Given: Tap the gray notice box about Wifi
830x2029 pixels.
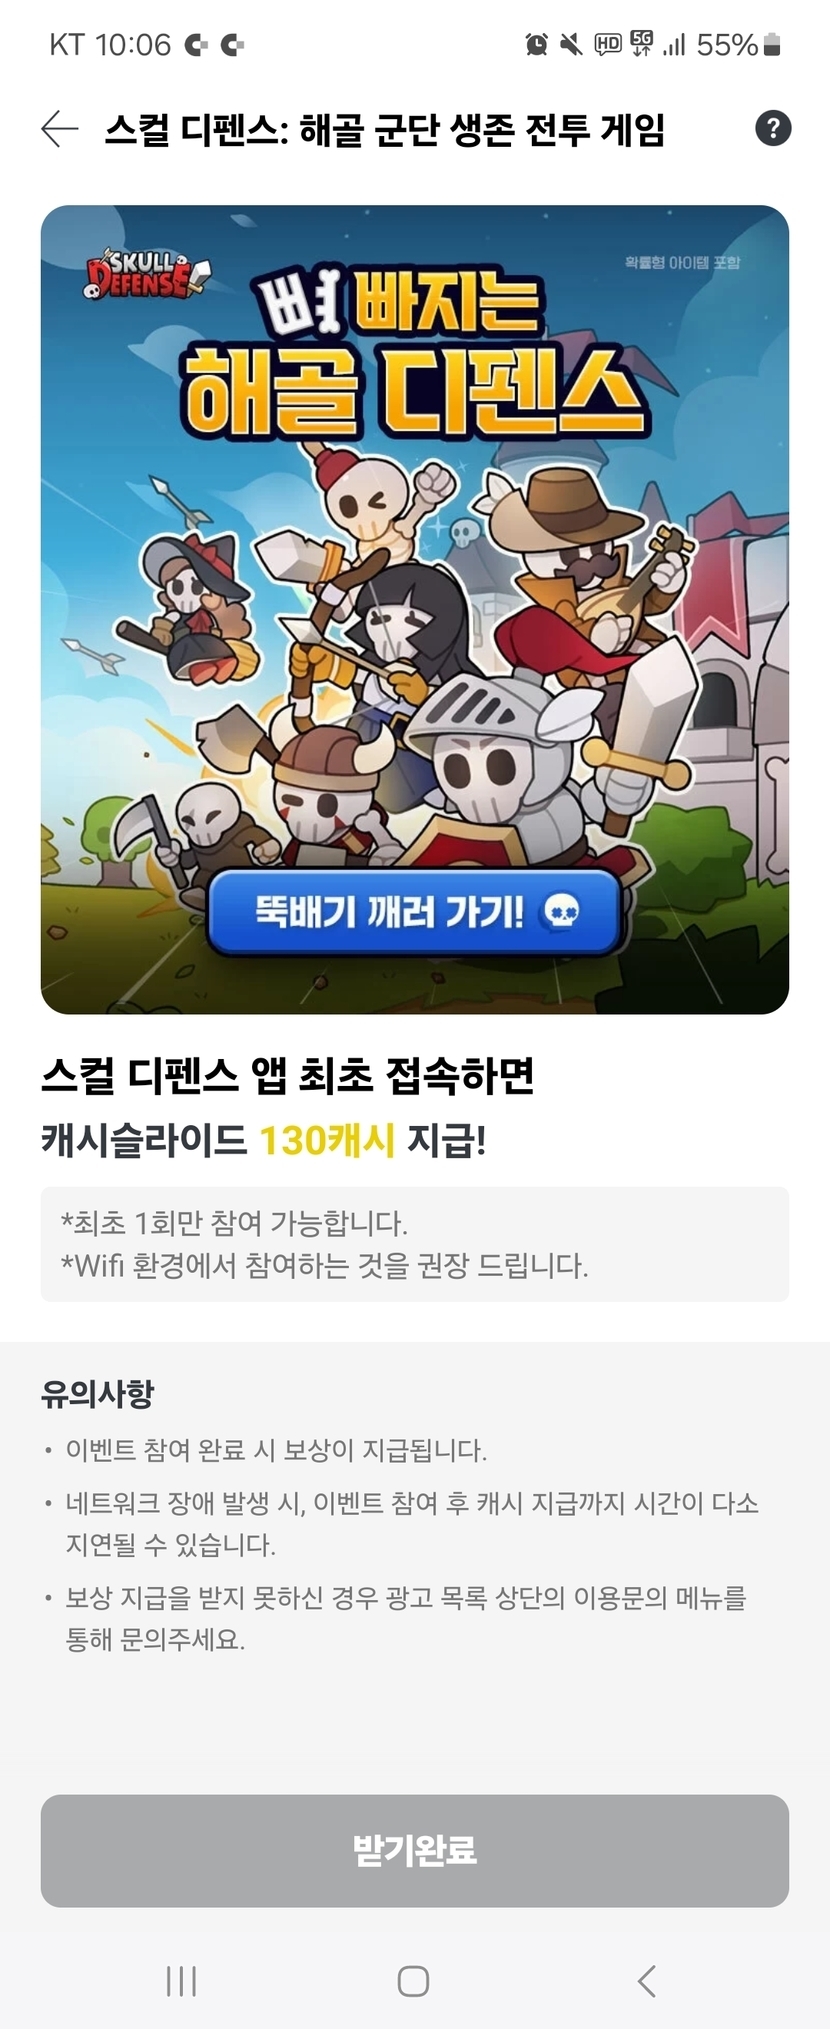Looking at the screenshot, I should pyautogui.click(x=415, y=1244).
